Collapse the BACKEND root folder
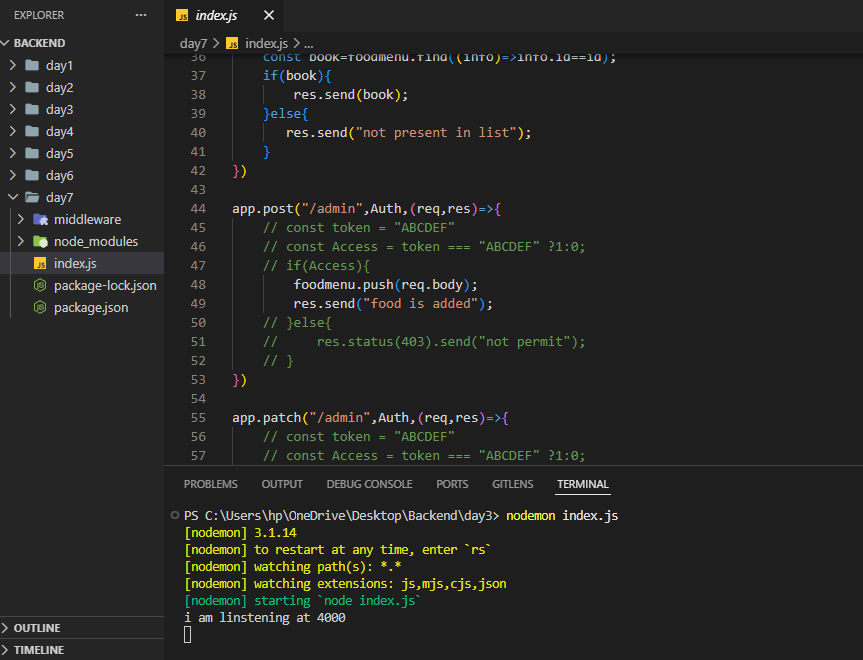The width and height of the screenshot is (863, 660). point(6,43)
